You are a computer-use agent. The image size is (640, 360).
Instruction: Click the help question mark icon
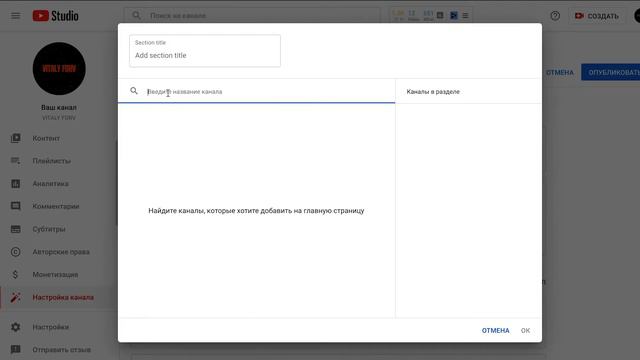click(x=555, y=16)
